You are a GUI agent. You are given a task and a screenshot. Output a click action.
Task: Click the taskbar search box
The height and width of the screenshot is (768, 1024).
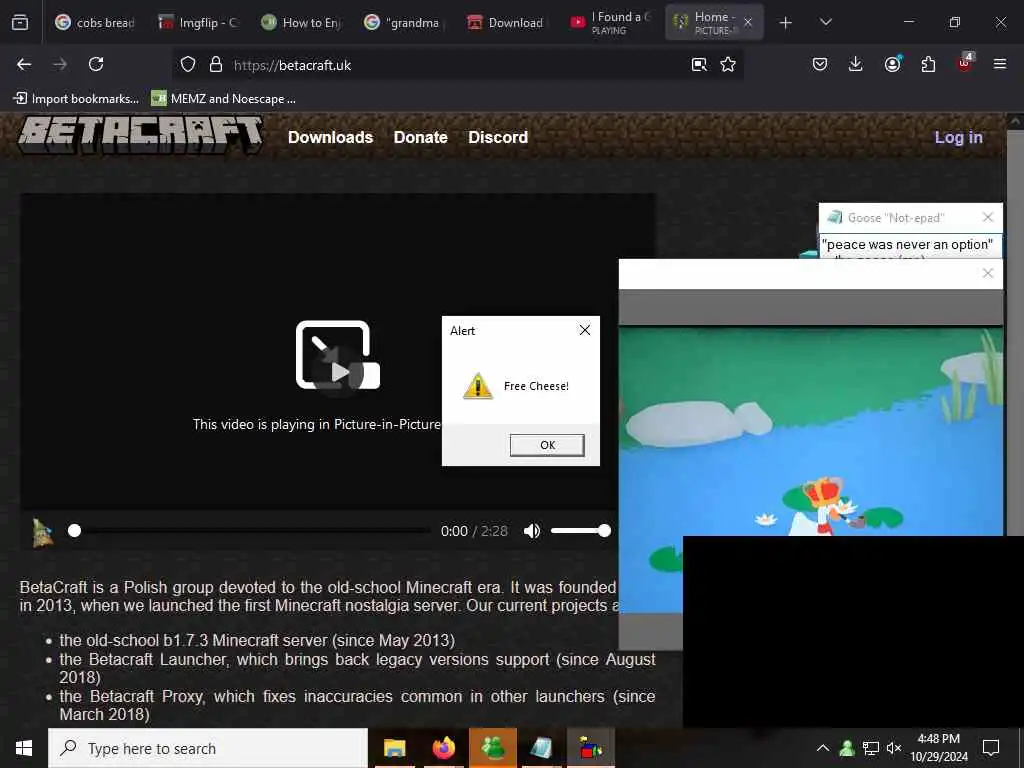(x=208, y=748)
